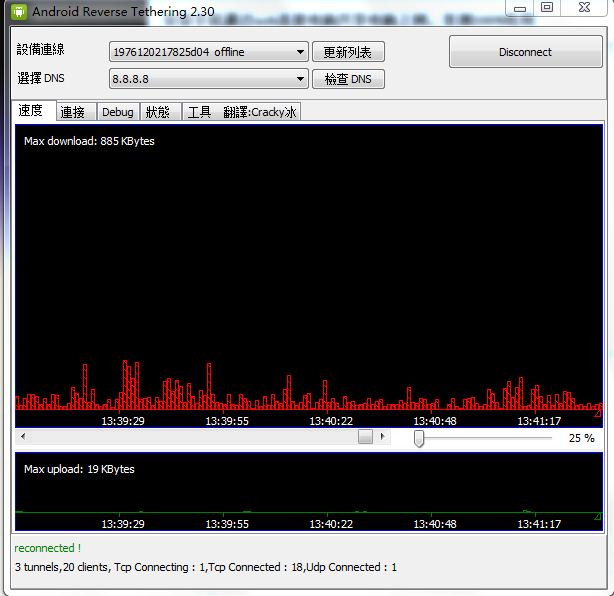614x596 pixels.
Task: Click the 13:40:22 marker on download graph
Action: (331, 421)
